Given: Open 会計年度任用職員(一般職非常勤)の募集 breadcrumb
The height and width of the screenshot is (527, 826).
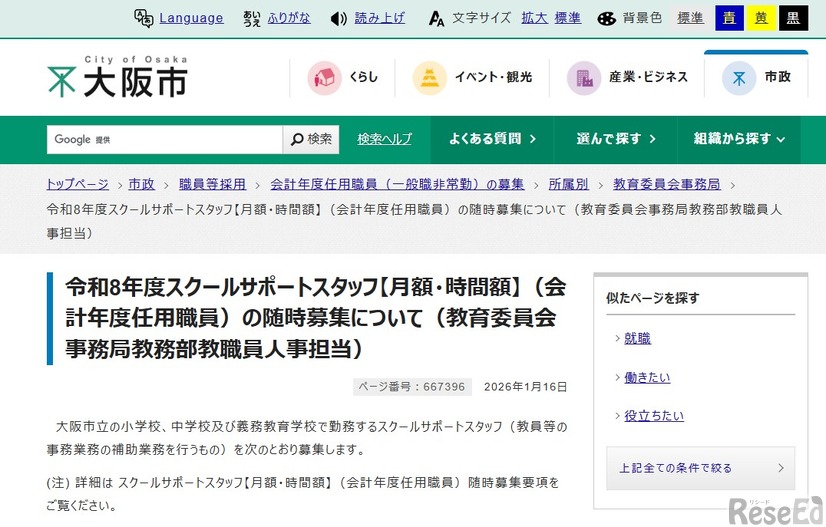Looking at the screenshot, I should click(x=397, y=184).
